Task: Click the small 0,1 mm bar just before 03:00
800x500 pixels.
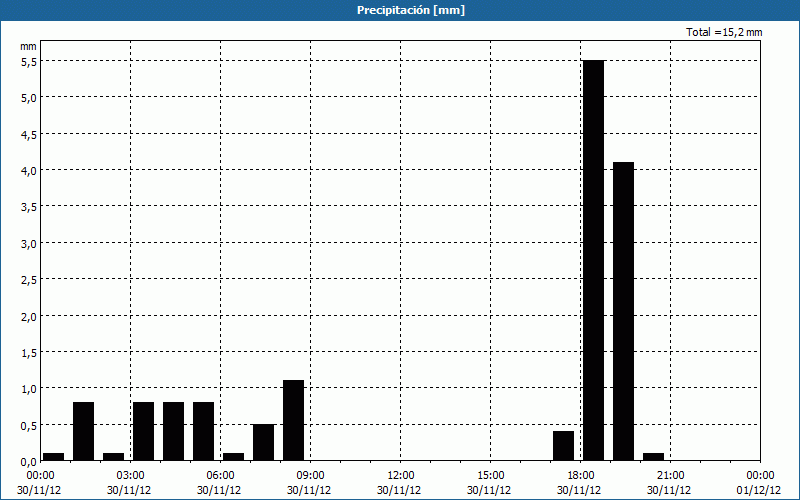Action: coord(113,457)
